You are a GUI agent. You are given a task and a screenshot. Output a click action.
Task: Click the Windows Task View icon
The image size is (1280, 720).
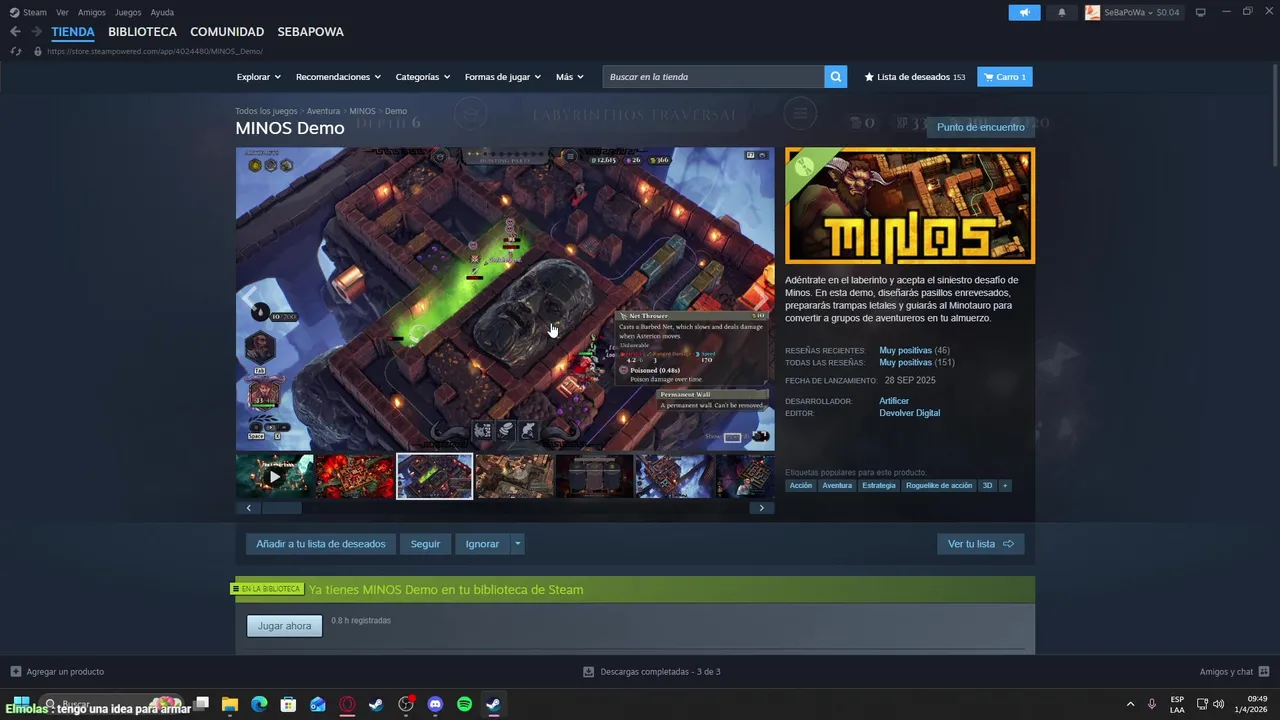201,704
